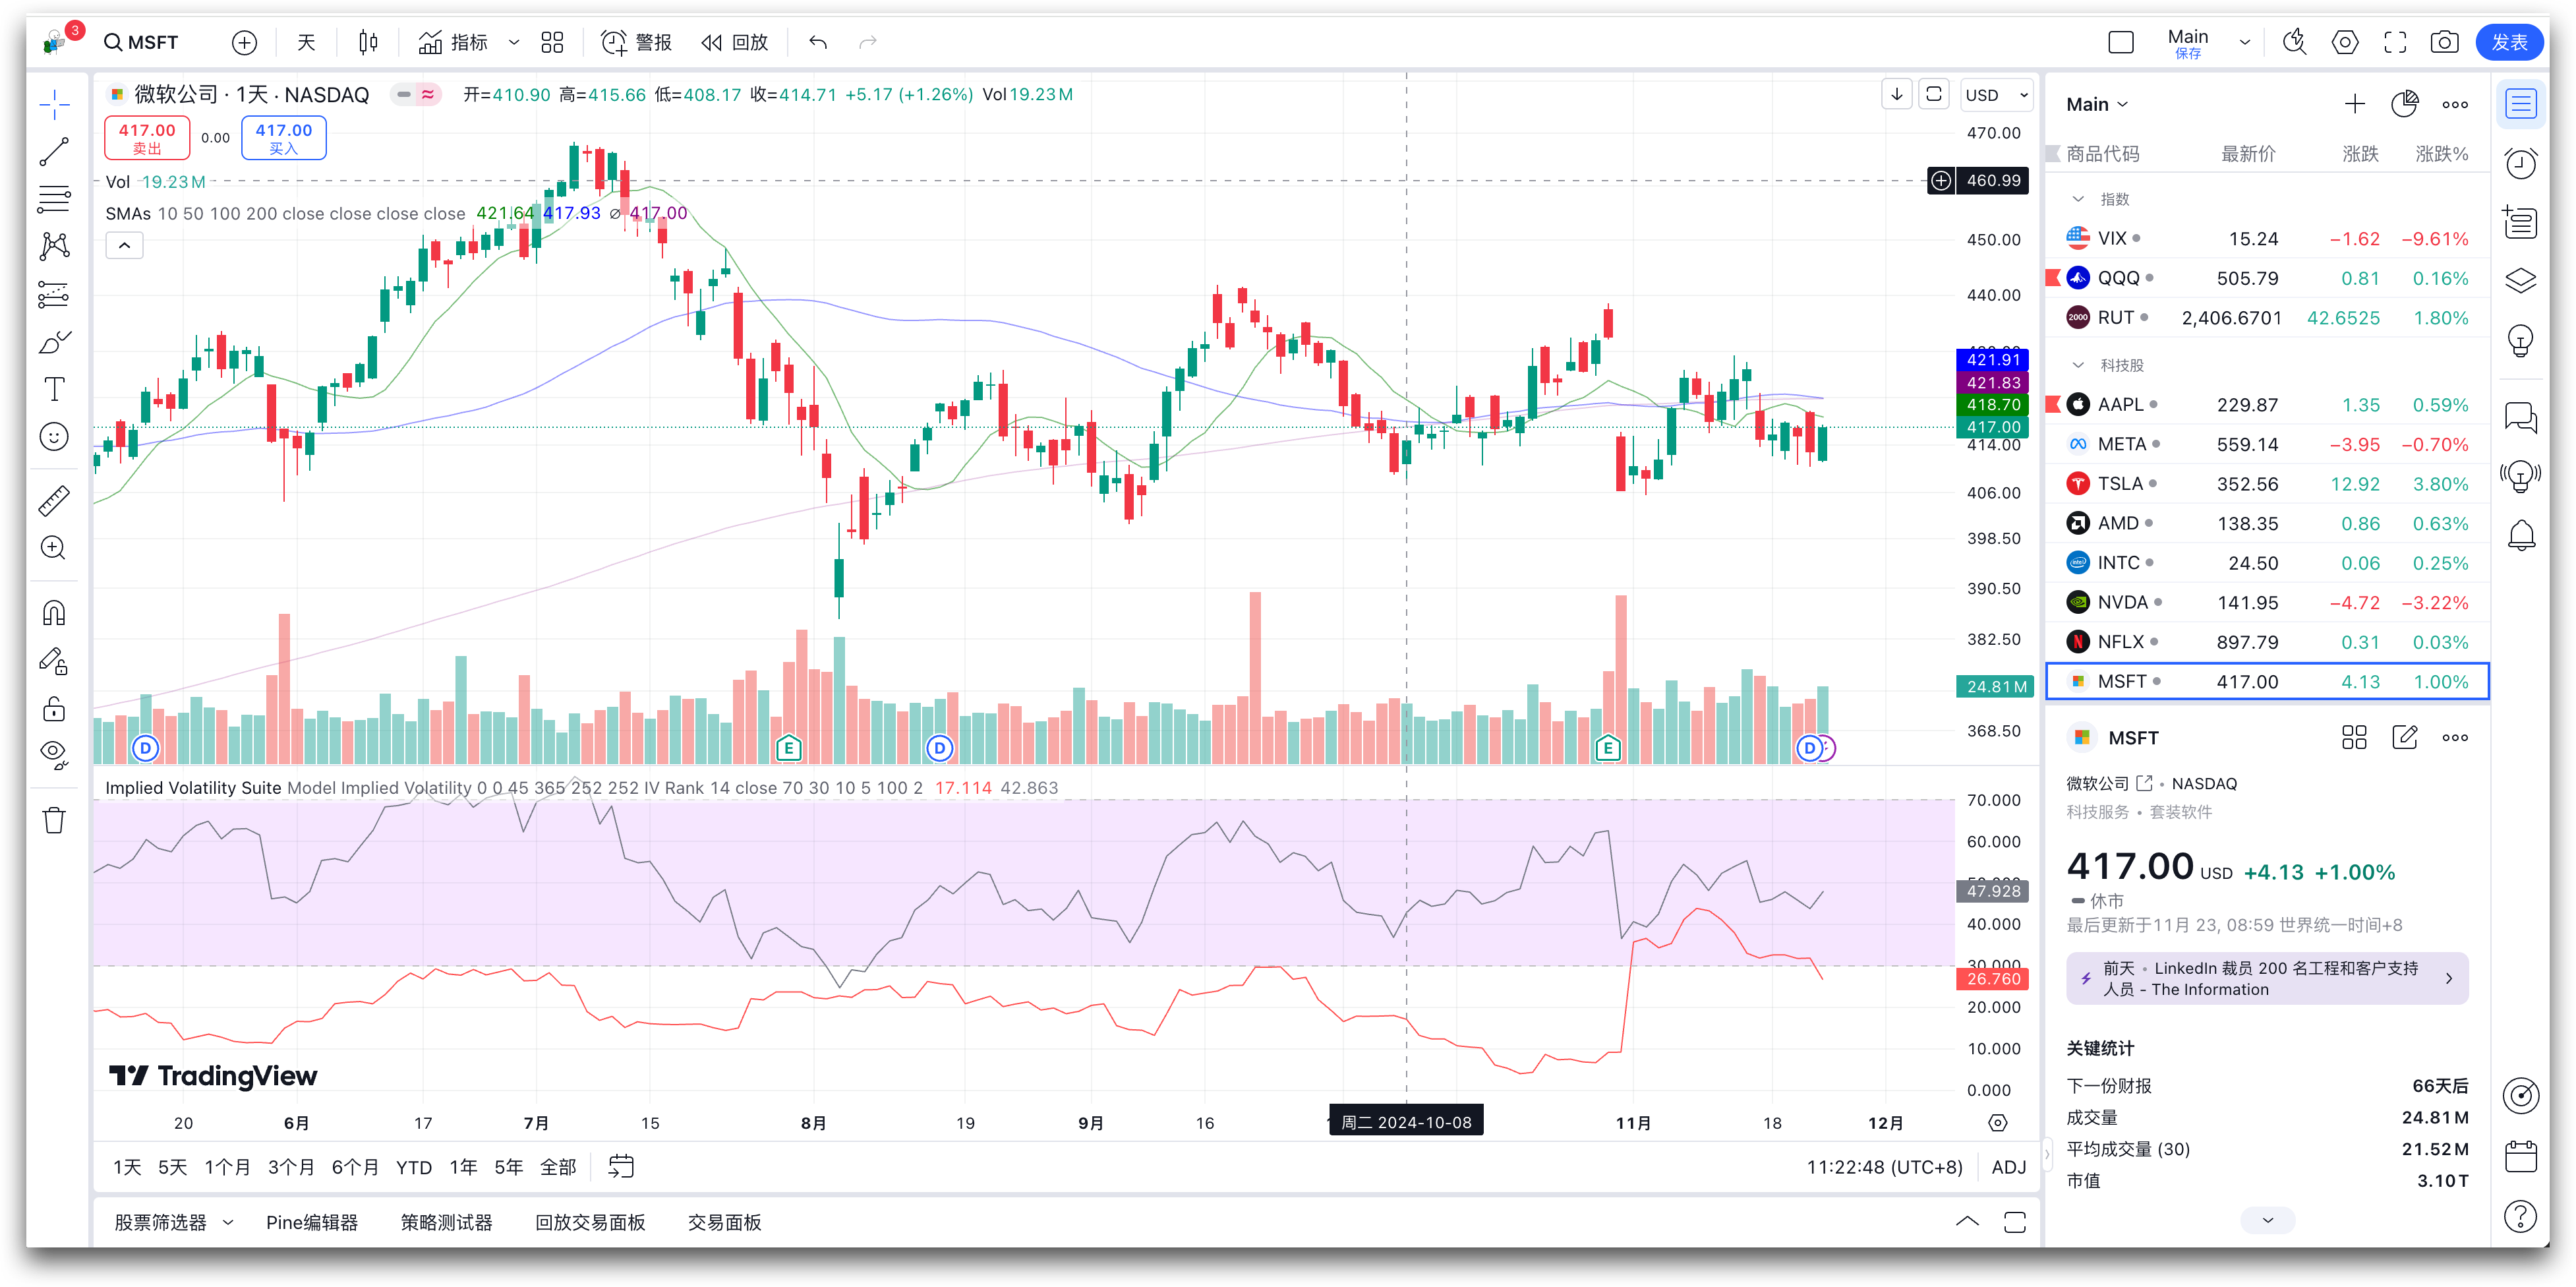Open the 股票筛选器 stock screener tab
This screenshot has width=2576, height=1287.
click(160, 1222)
